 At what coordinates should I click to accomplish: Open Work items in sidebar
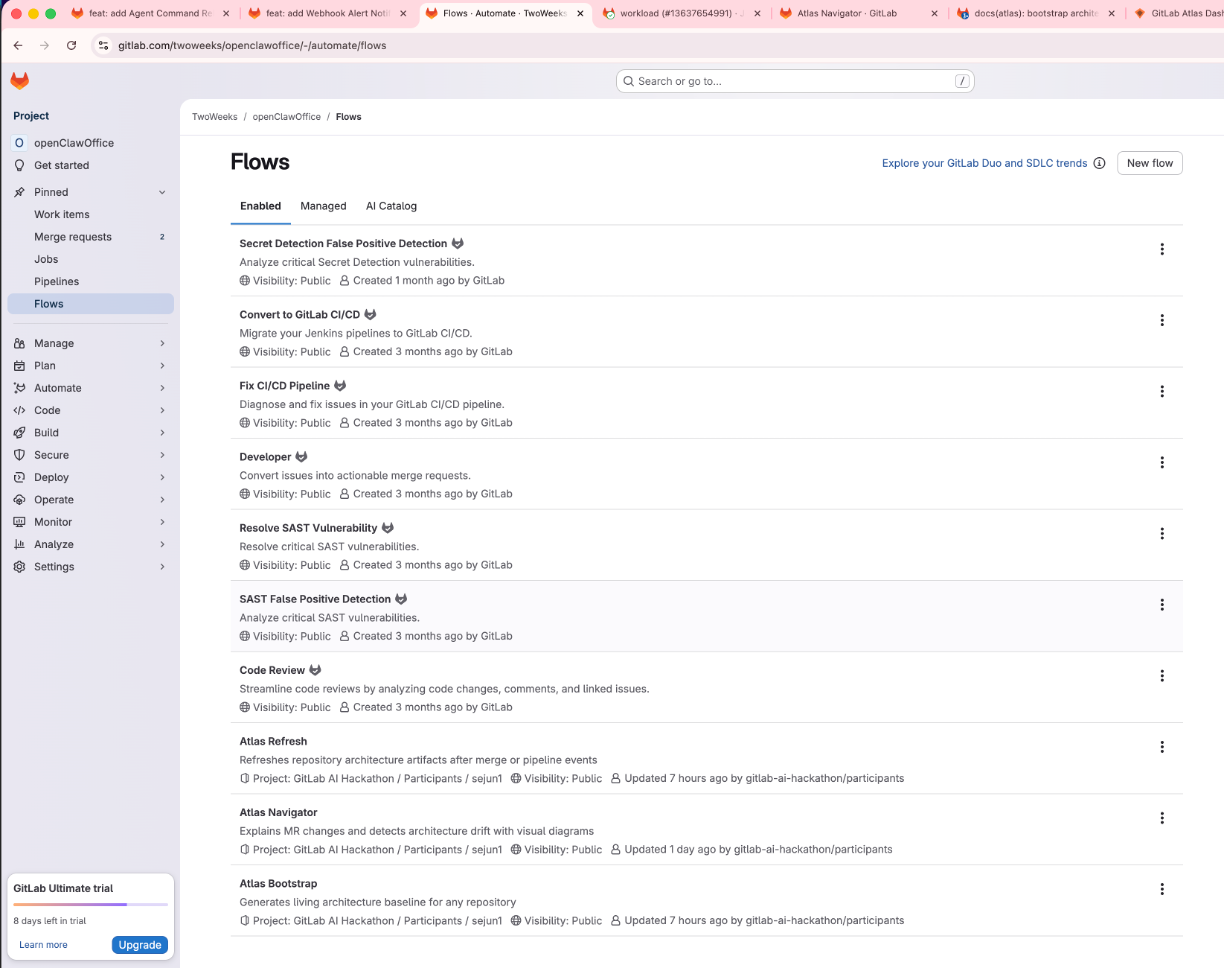pos(90,214)
